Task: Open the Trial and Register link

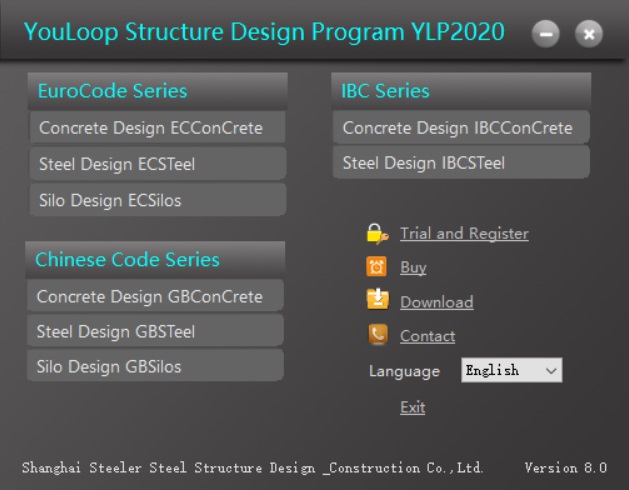Action: [464, 234]
